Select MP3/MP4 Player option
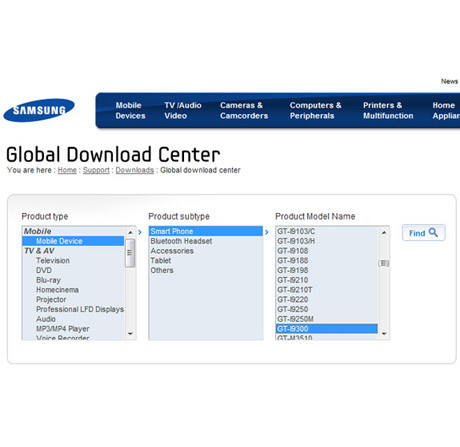Image resolution: width=460 pixels, height=447 pixels. [73, 329]
